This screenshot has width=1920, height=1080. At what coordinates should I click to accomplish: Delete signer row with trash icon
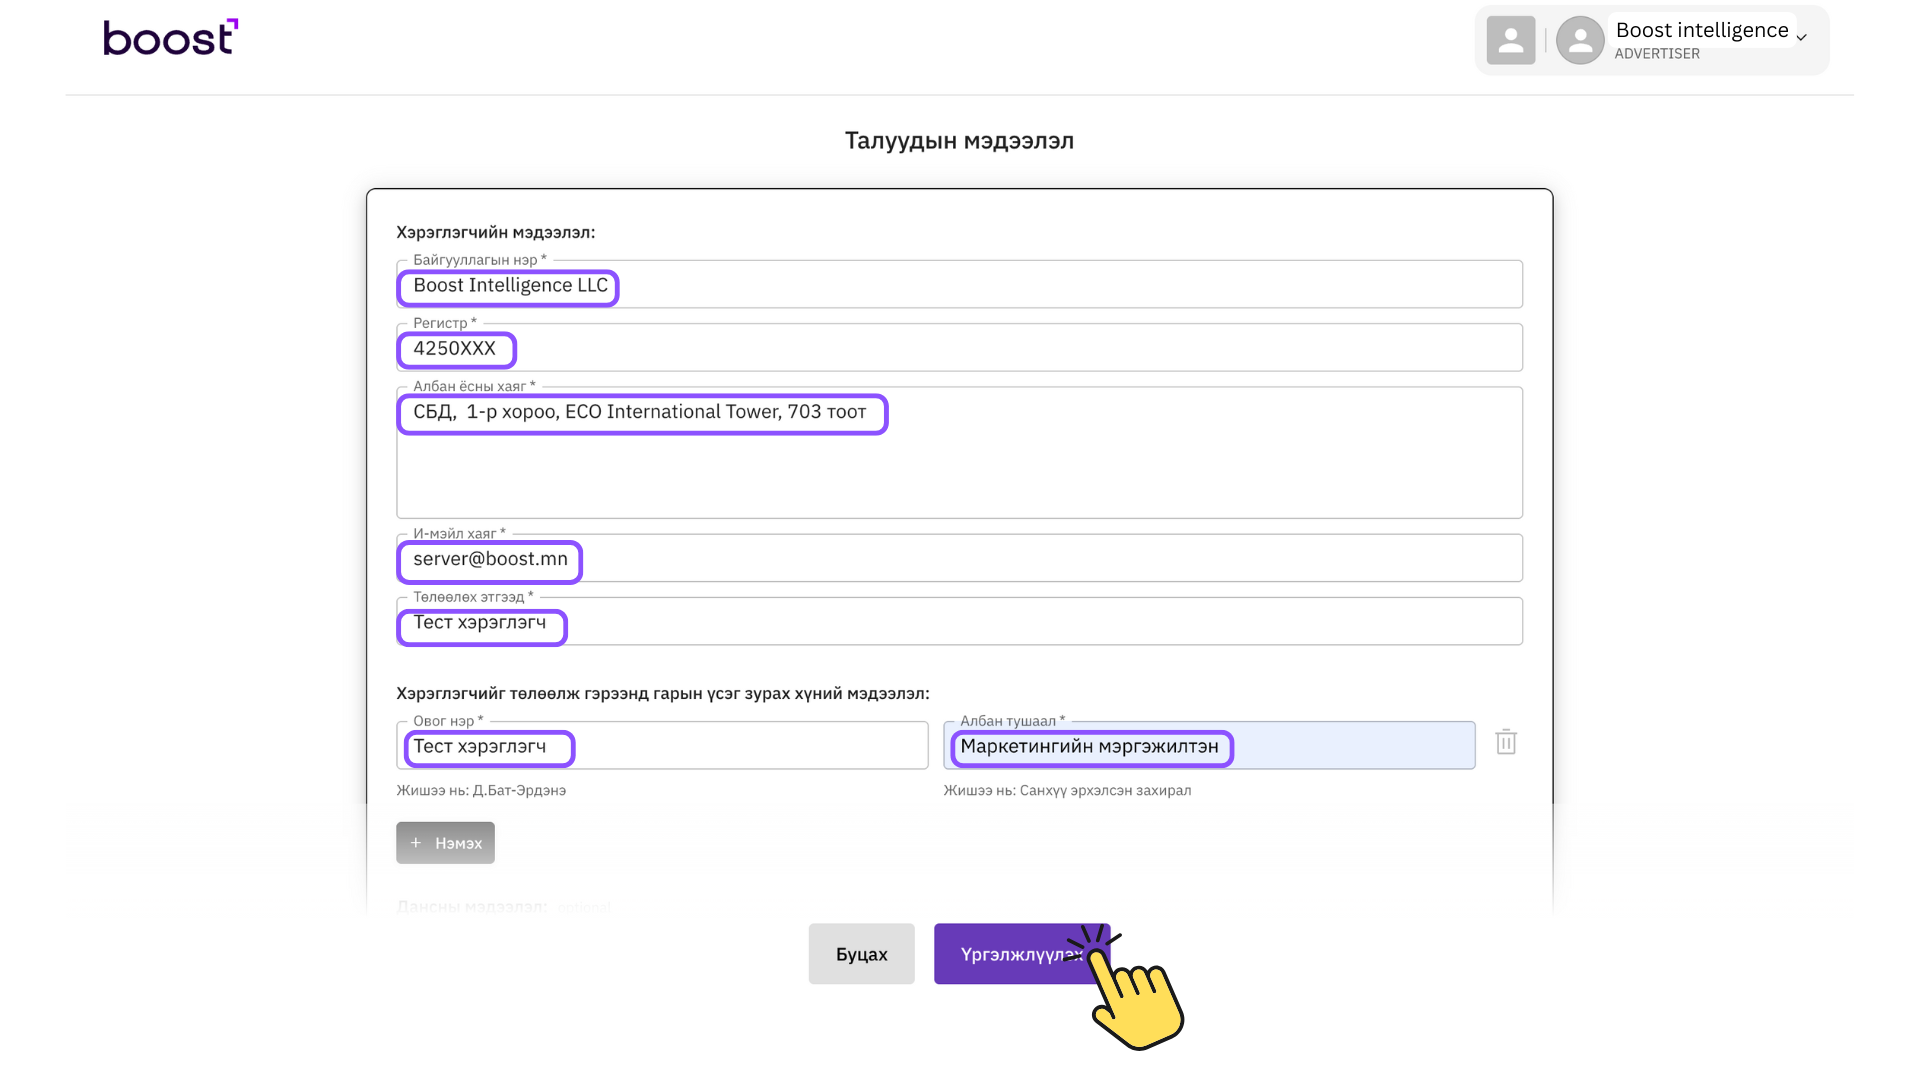click(x=1506, y=742)
